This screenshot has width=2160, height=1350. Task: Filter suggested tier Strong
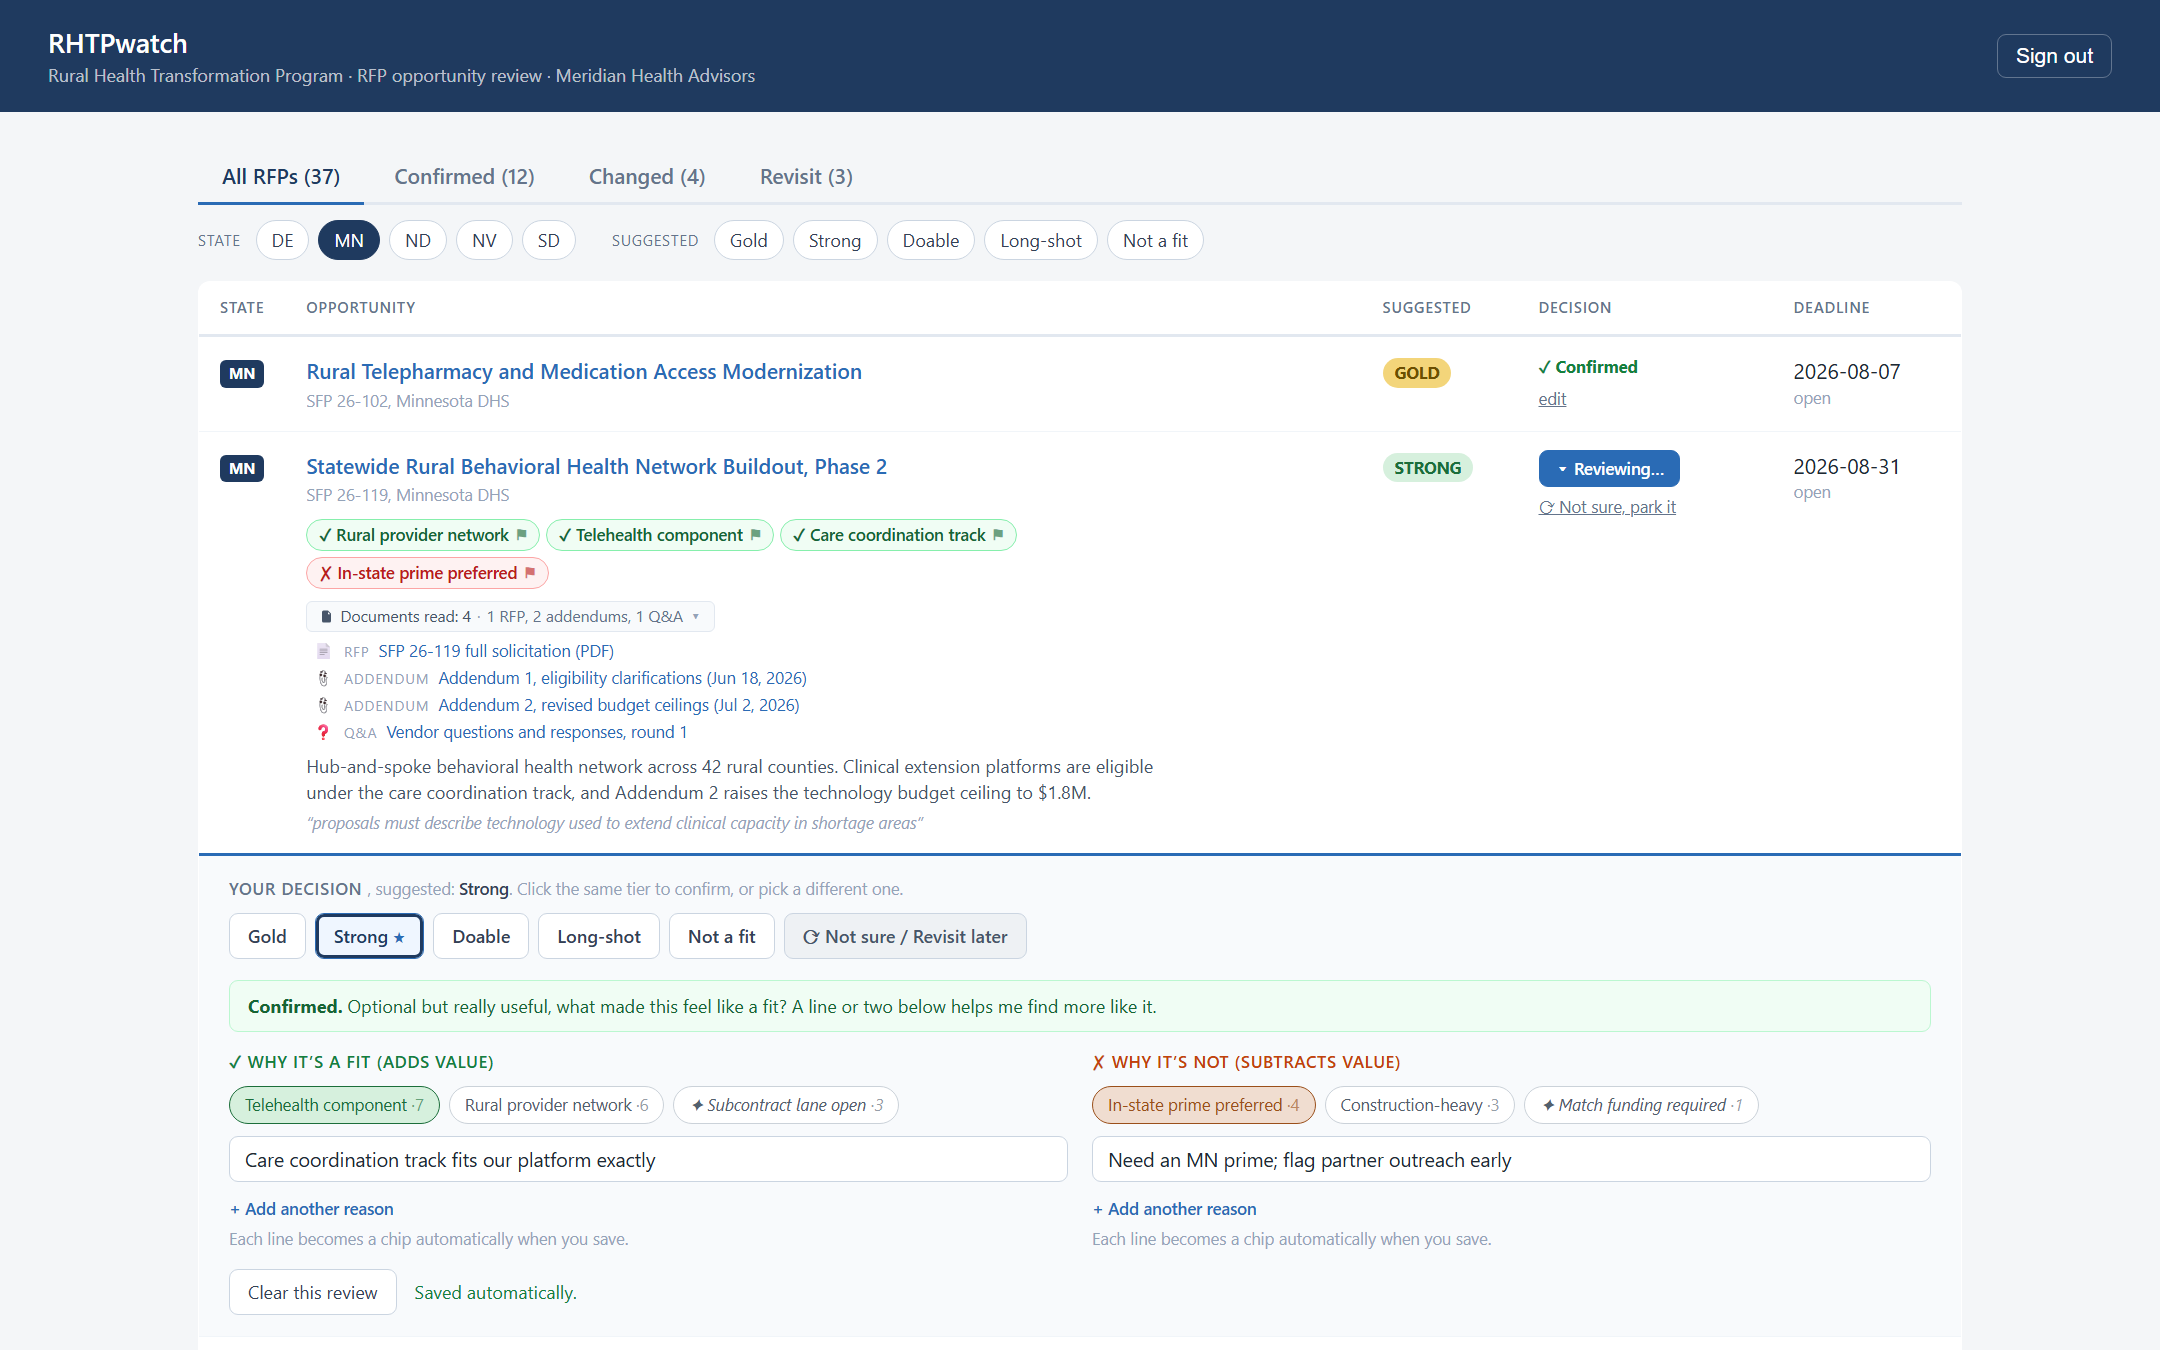835,240
